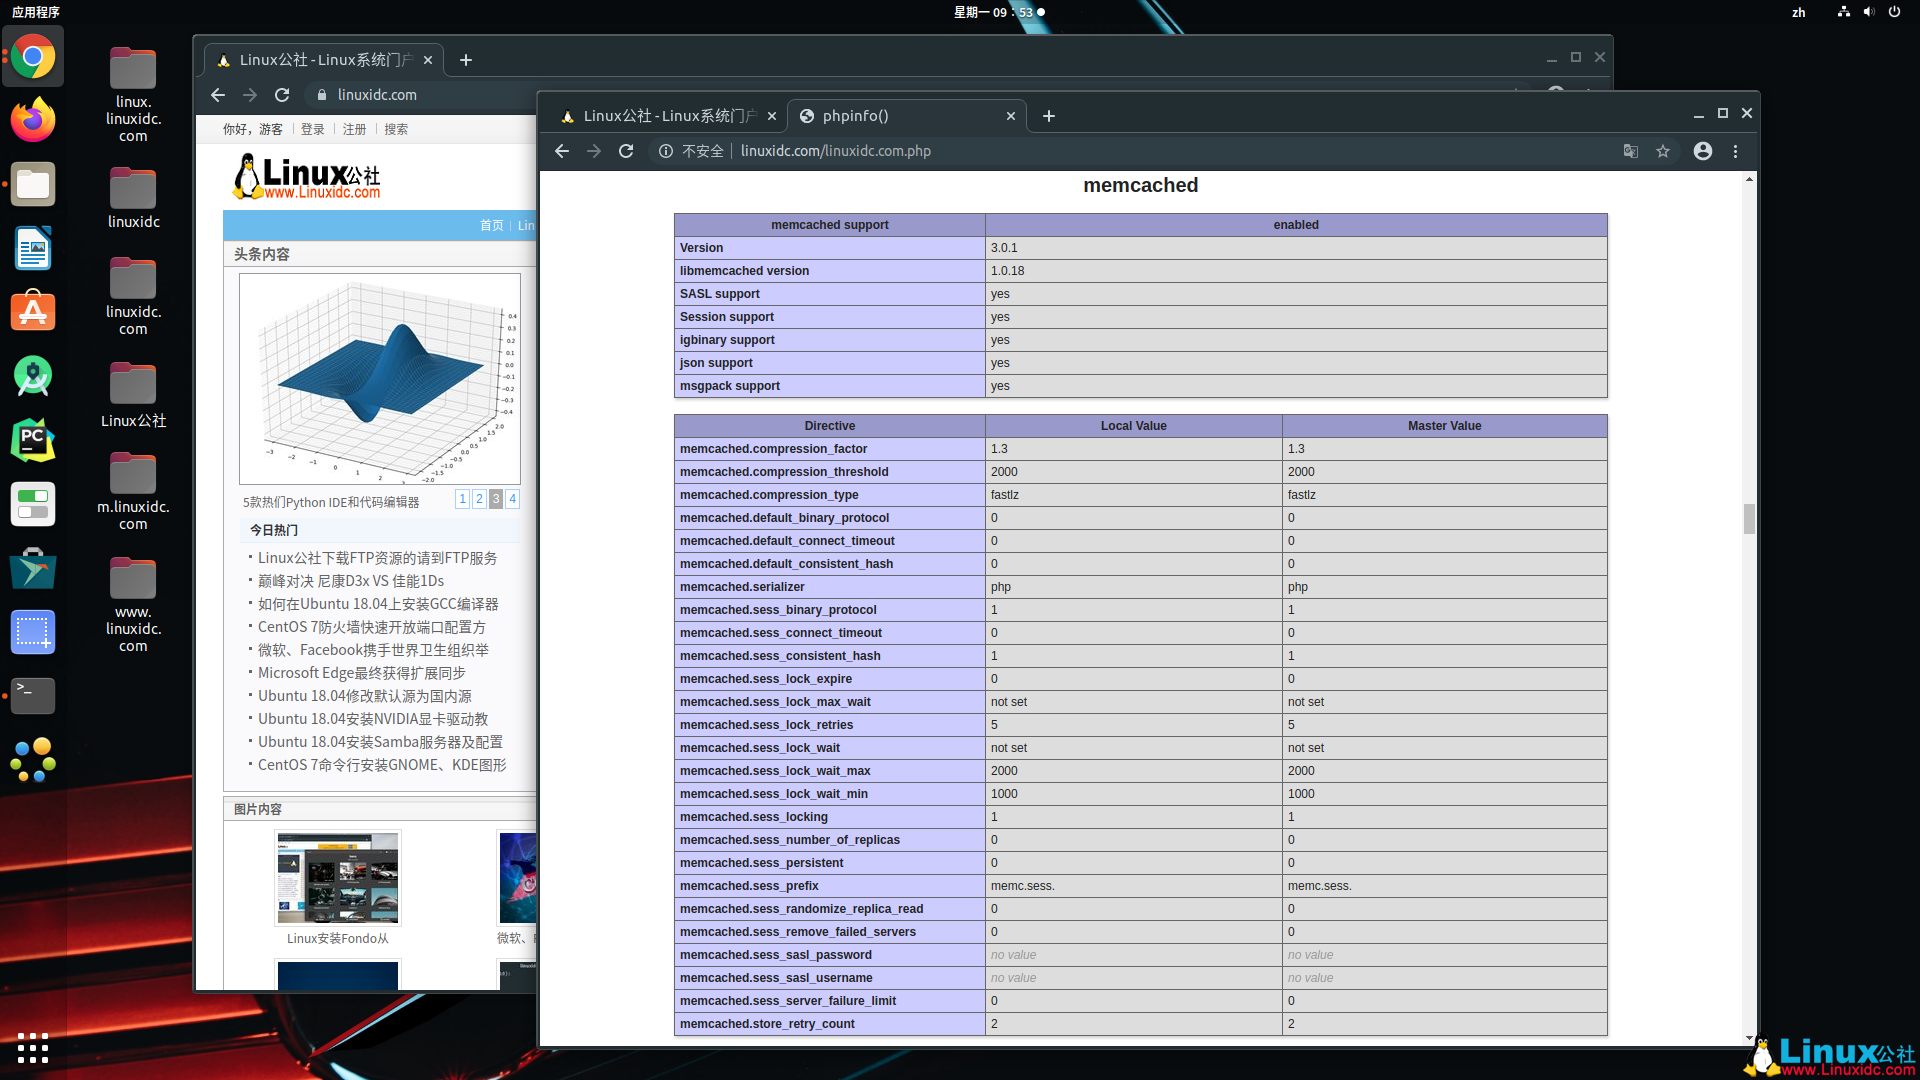Open article 如何在Ubuntu 18.04上安装GCC编译器
The image size is (1920, 1080).
(x=378, y=604)
